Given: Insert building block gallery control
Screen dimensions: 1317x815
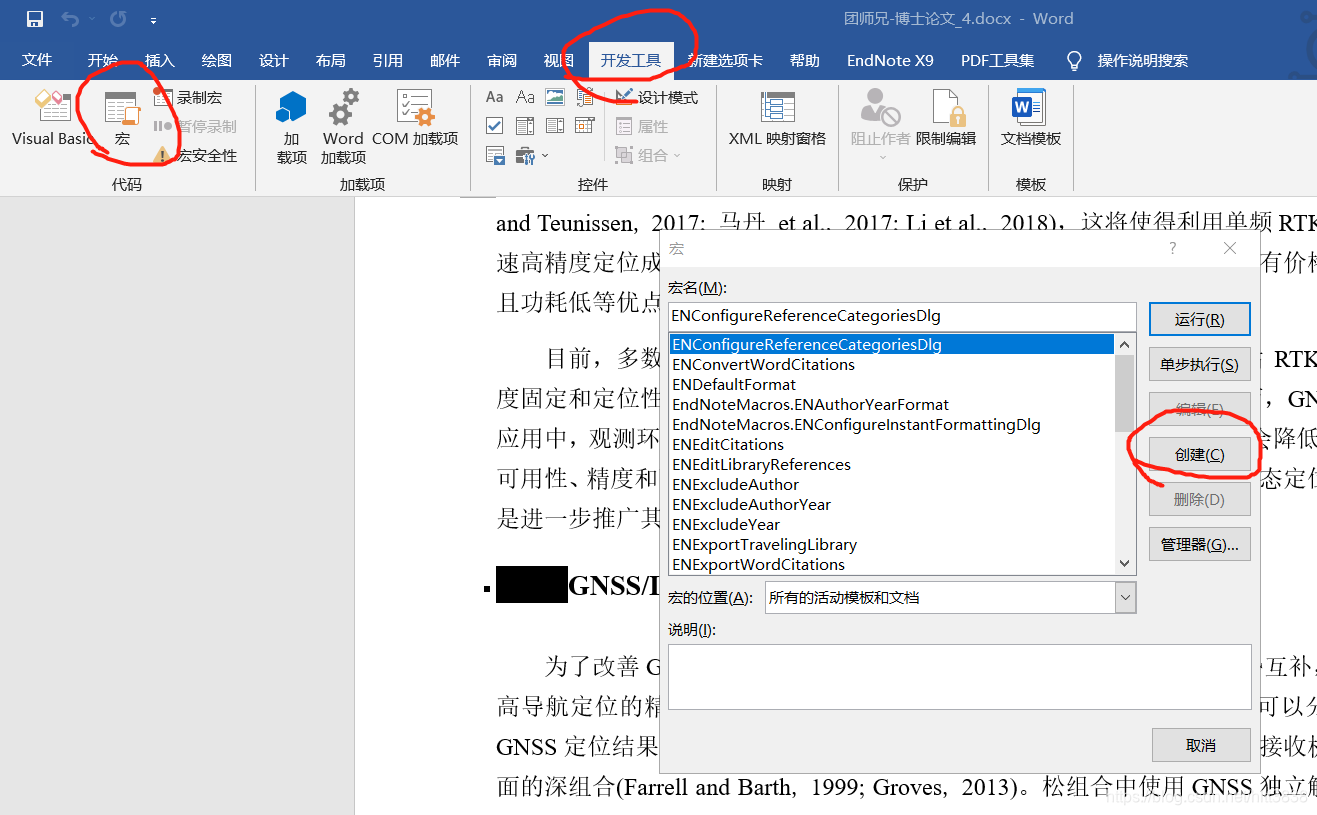Looking at the screenshot, I should [585, 97].
